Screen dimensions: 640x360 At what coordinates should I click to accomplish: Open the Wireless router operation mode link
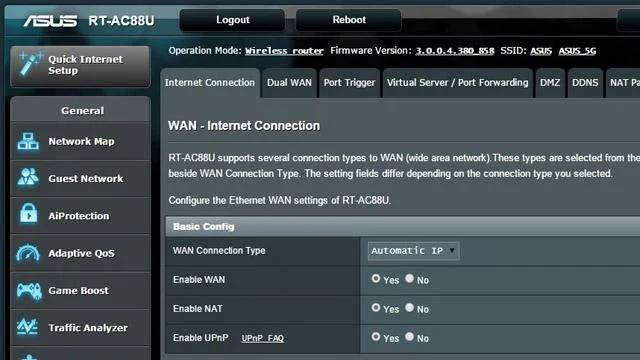click(284, 51)
